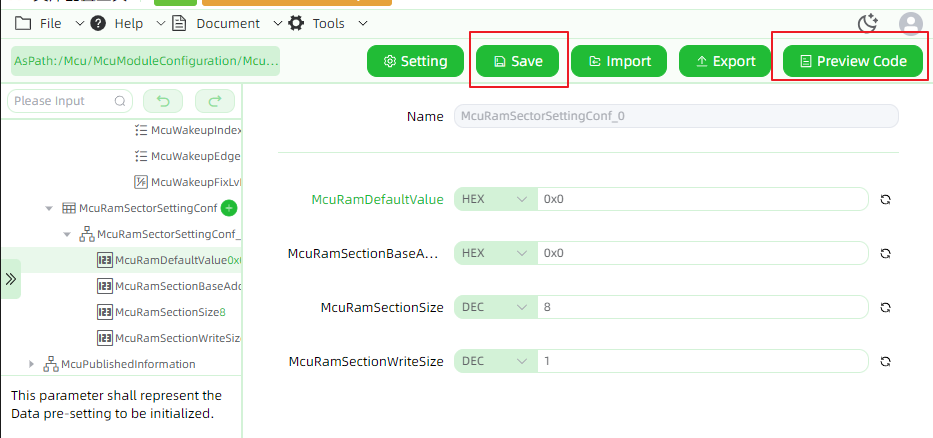Open the user profile avatar
Screen dimensions: 933x438
910,24
